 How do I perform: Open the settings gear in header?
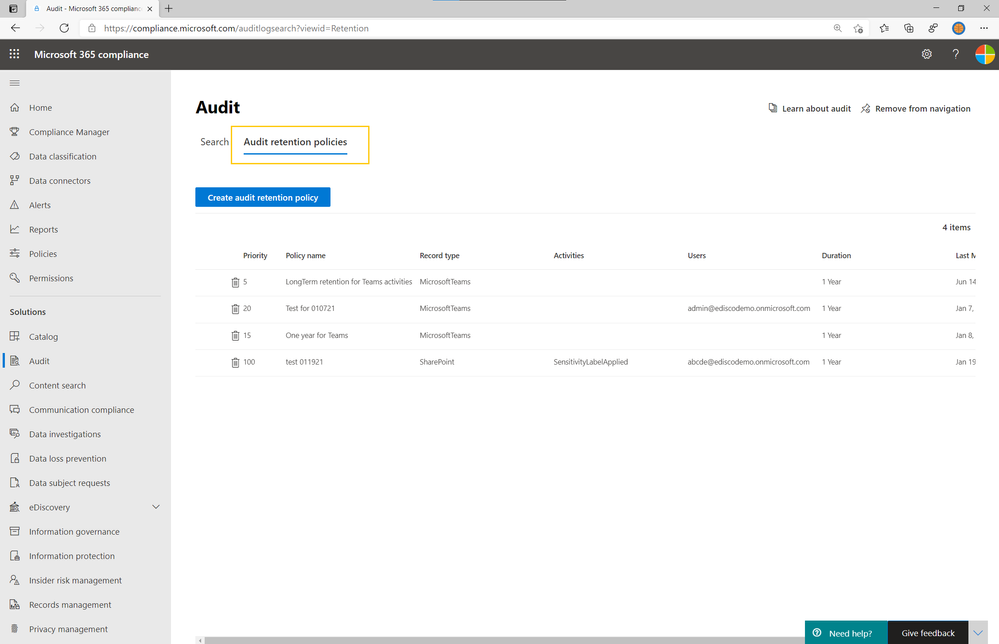[926, 54]
